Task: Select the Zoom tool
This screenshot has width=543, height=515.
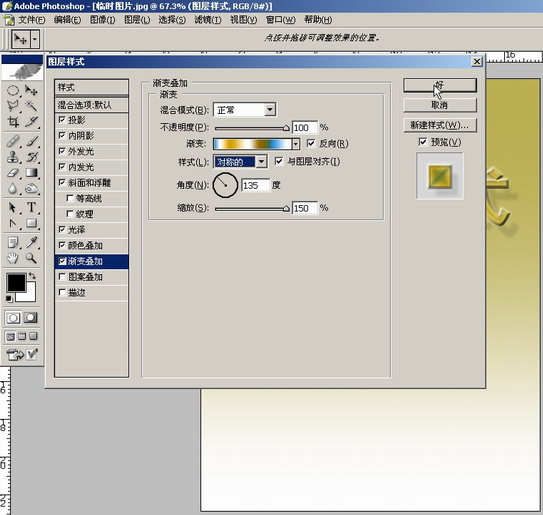Action: (x=31, y=258)
